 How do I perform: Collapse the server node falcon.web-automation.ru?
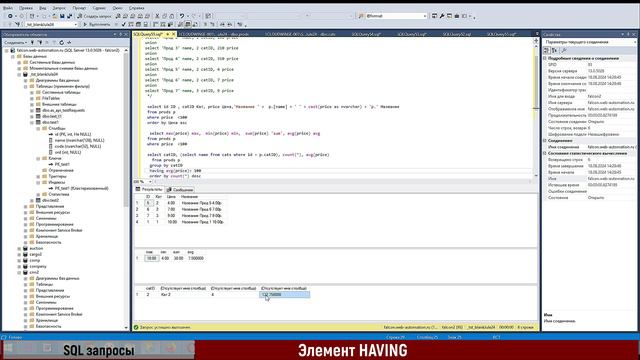click(x=7, y=50)
